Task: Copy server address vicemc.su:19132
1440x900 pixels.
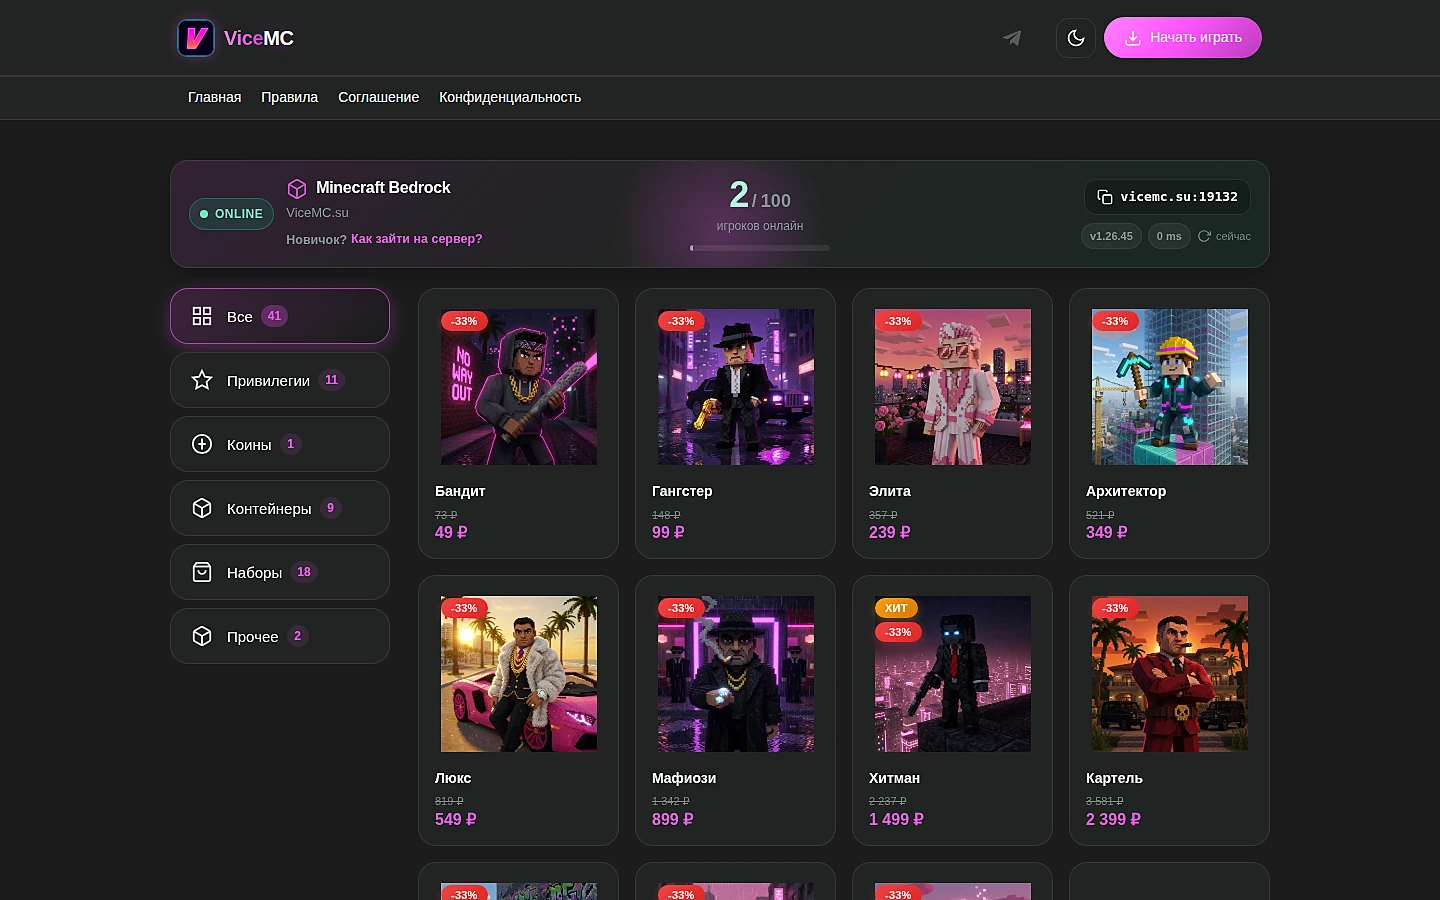Action: point(1167,197)
